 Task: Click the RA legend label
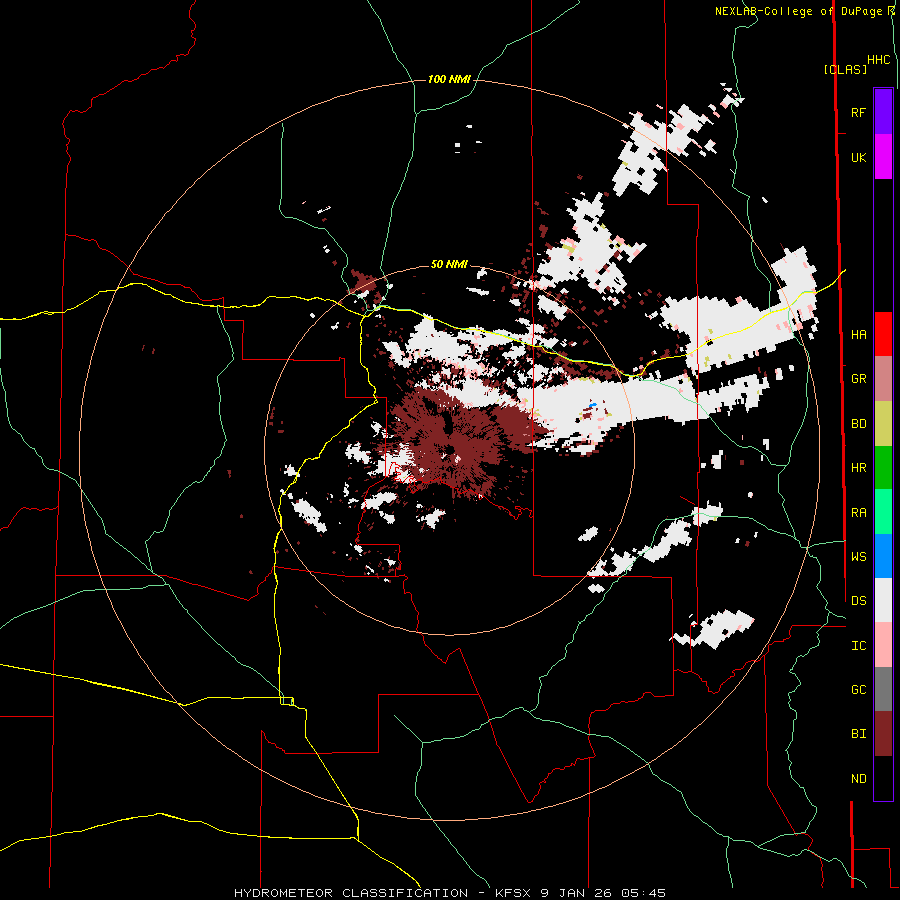859,513
